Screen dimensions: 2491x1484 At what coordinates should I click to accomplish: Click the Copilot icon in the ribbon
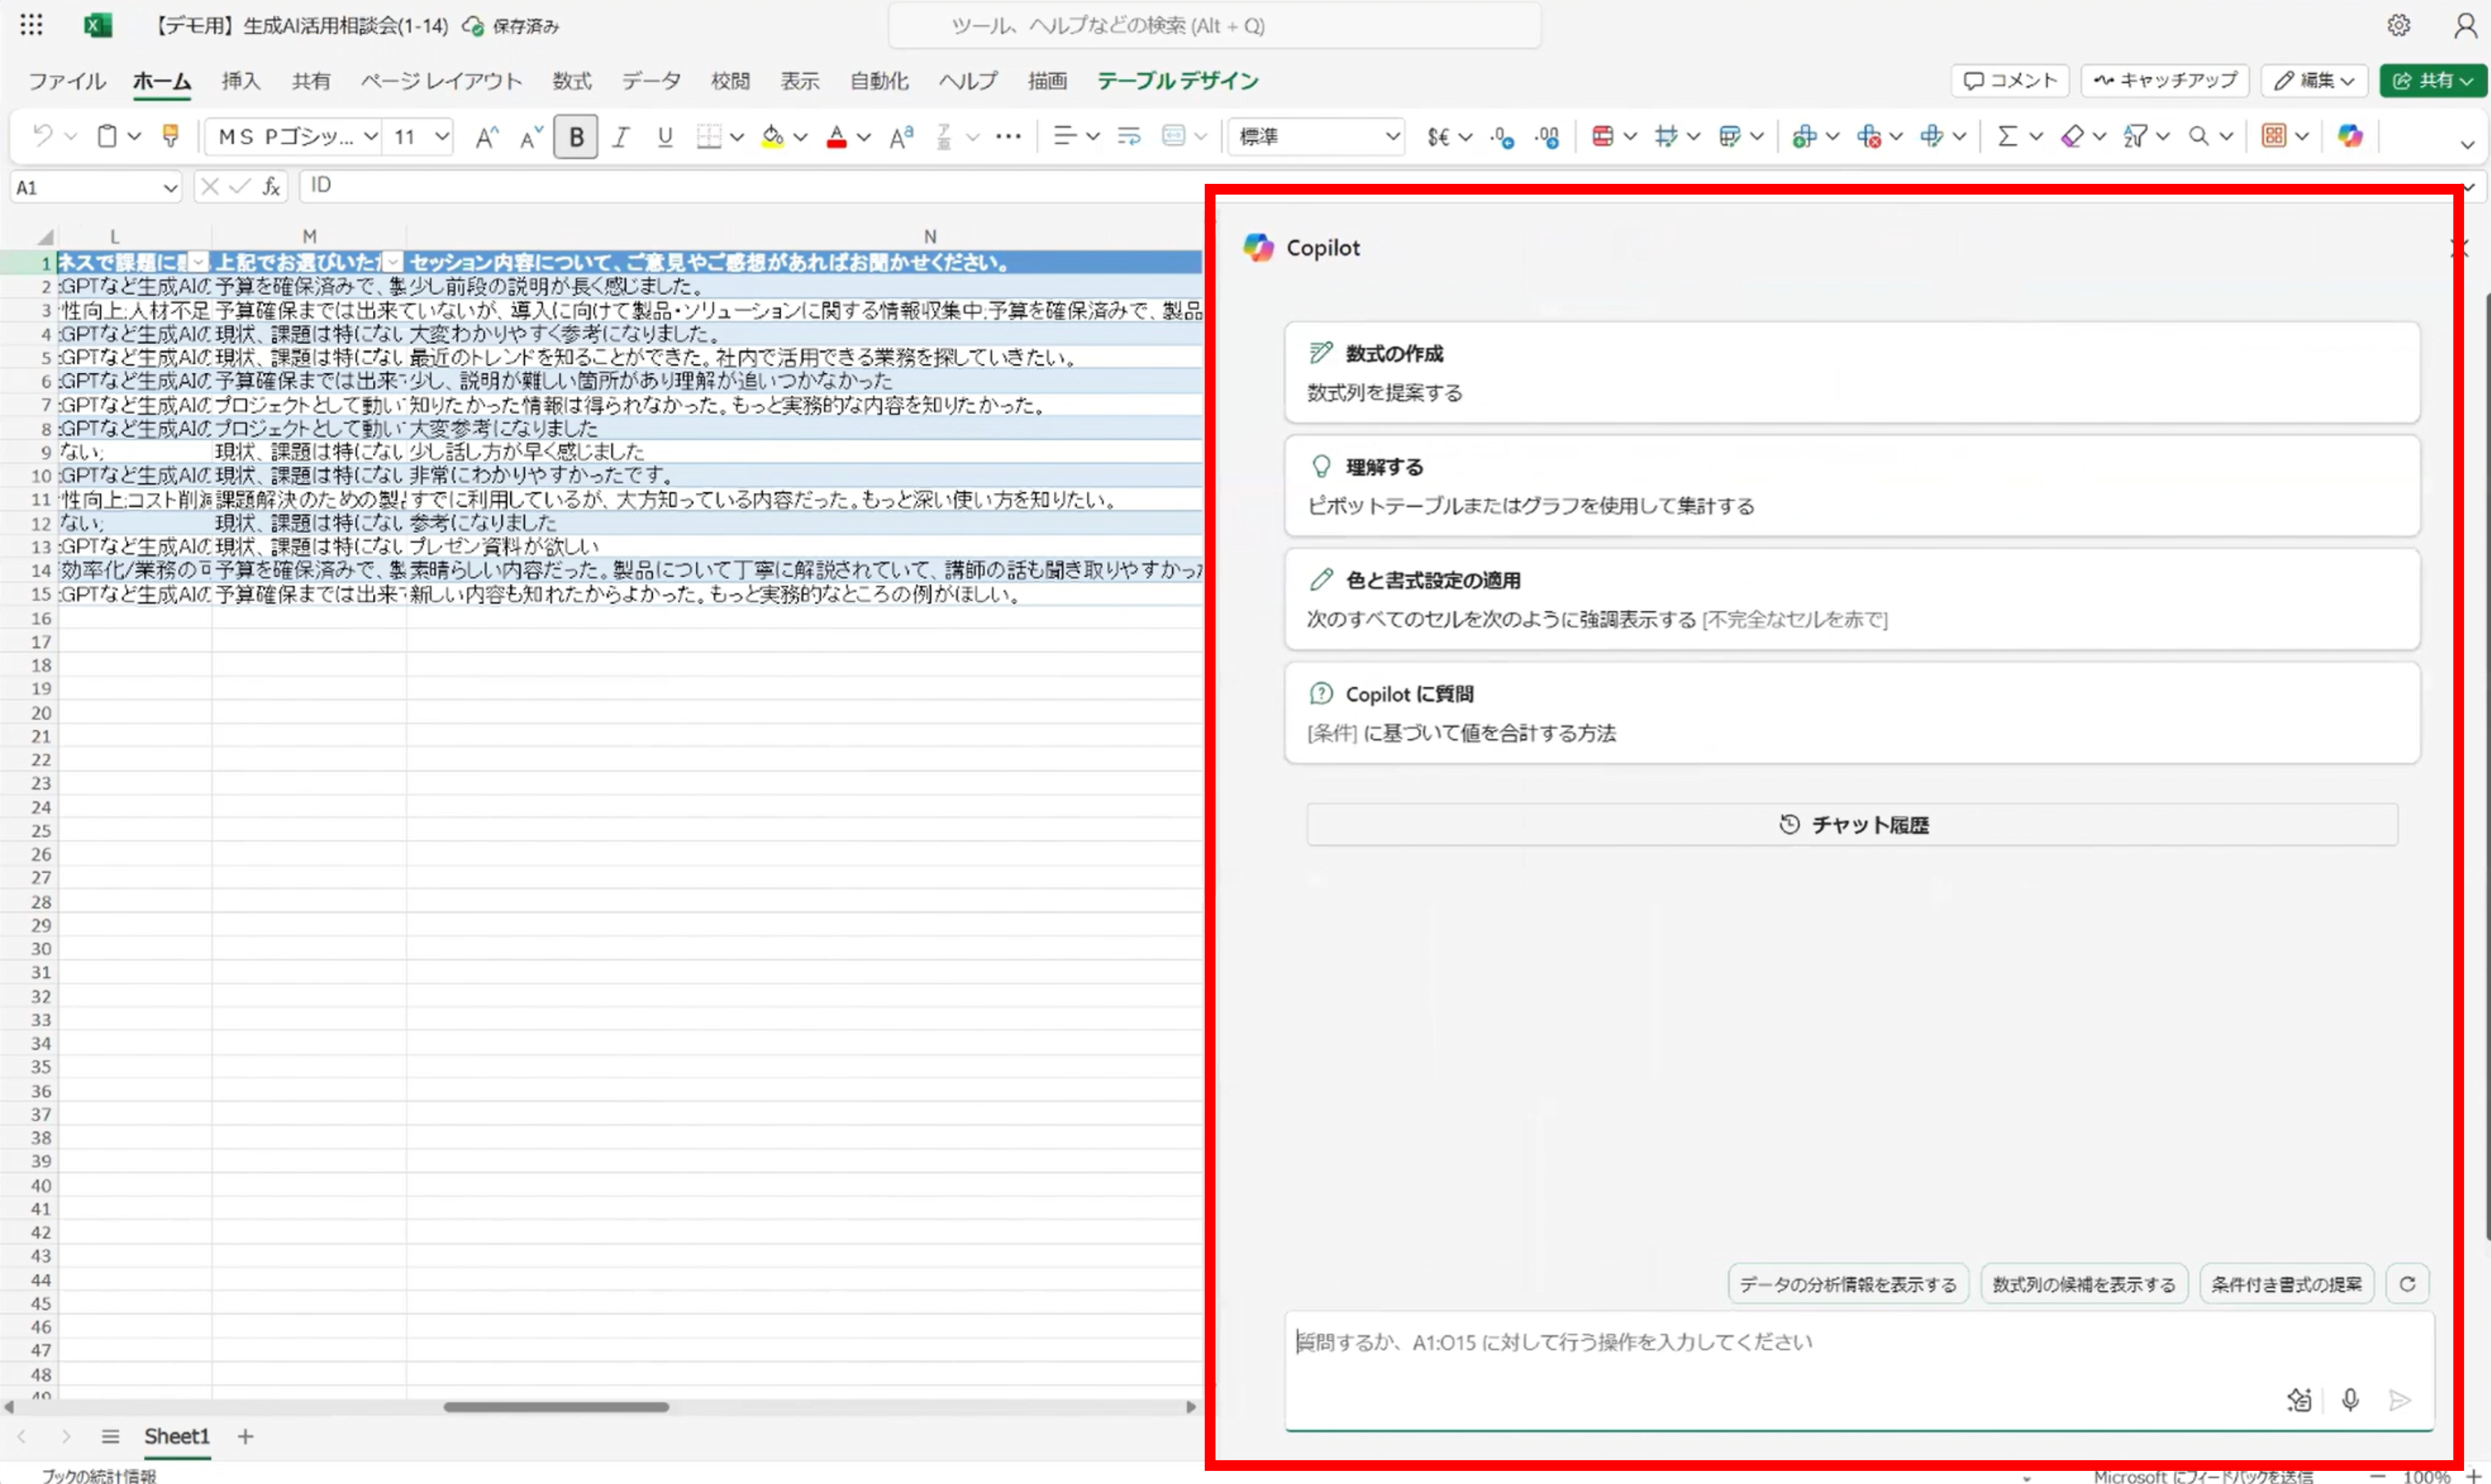[x=2350, y=136]
